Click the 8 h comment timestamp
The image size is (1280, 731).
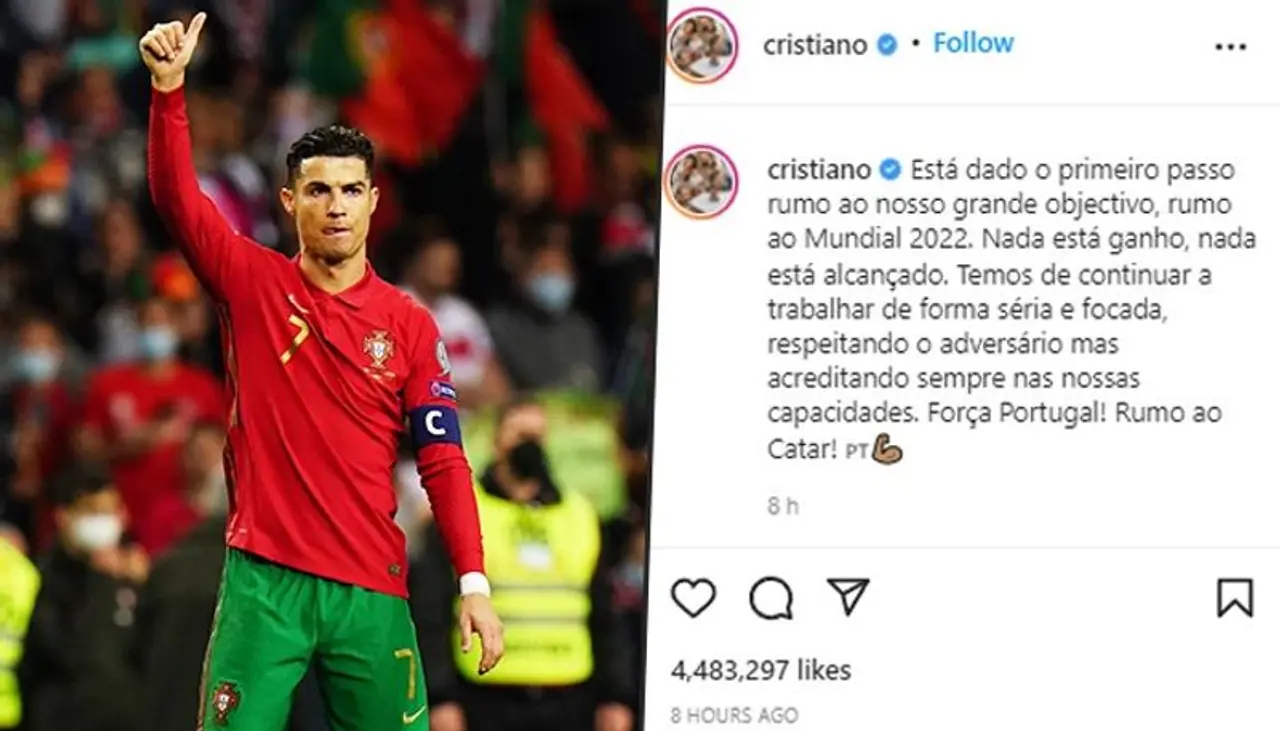783,506
